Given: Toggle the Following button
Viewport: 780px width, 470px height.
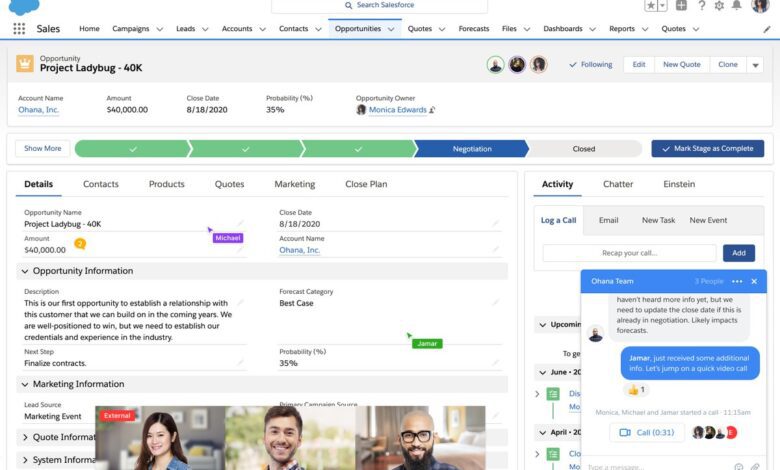Looking at the screenshot, I should [591, 65].
